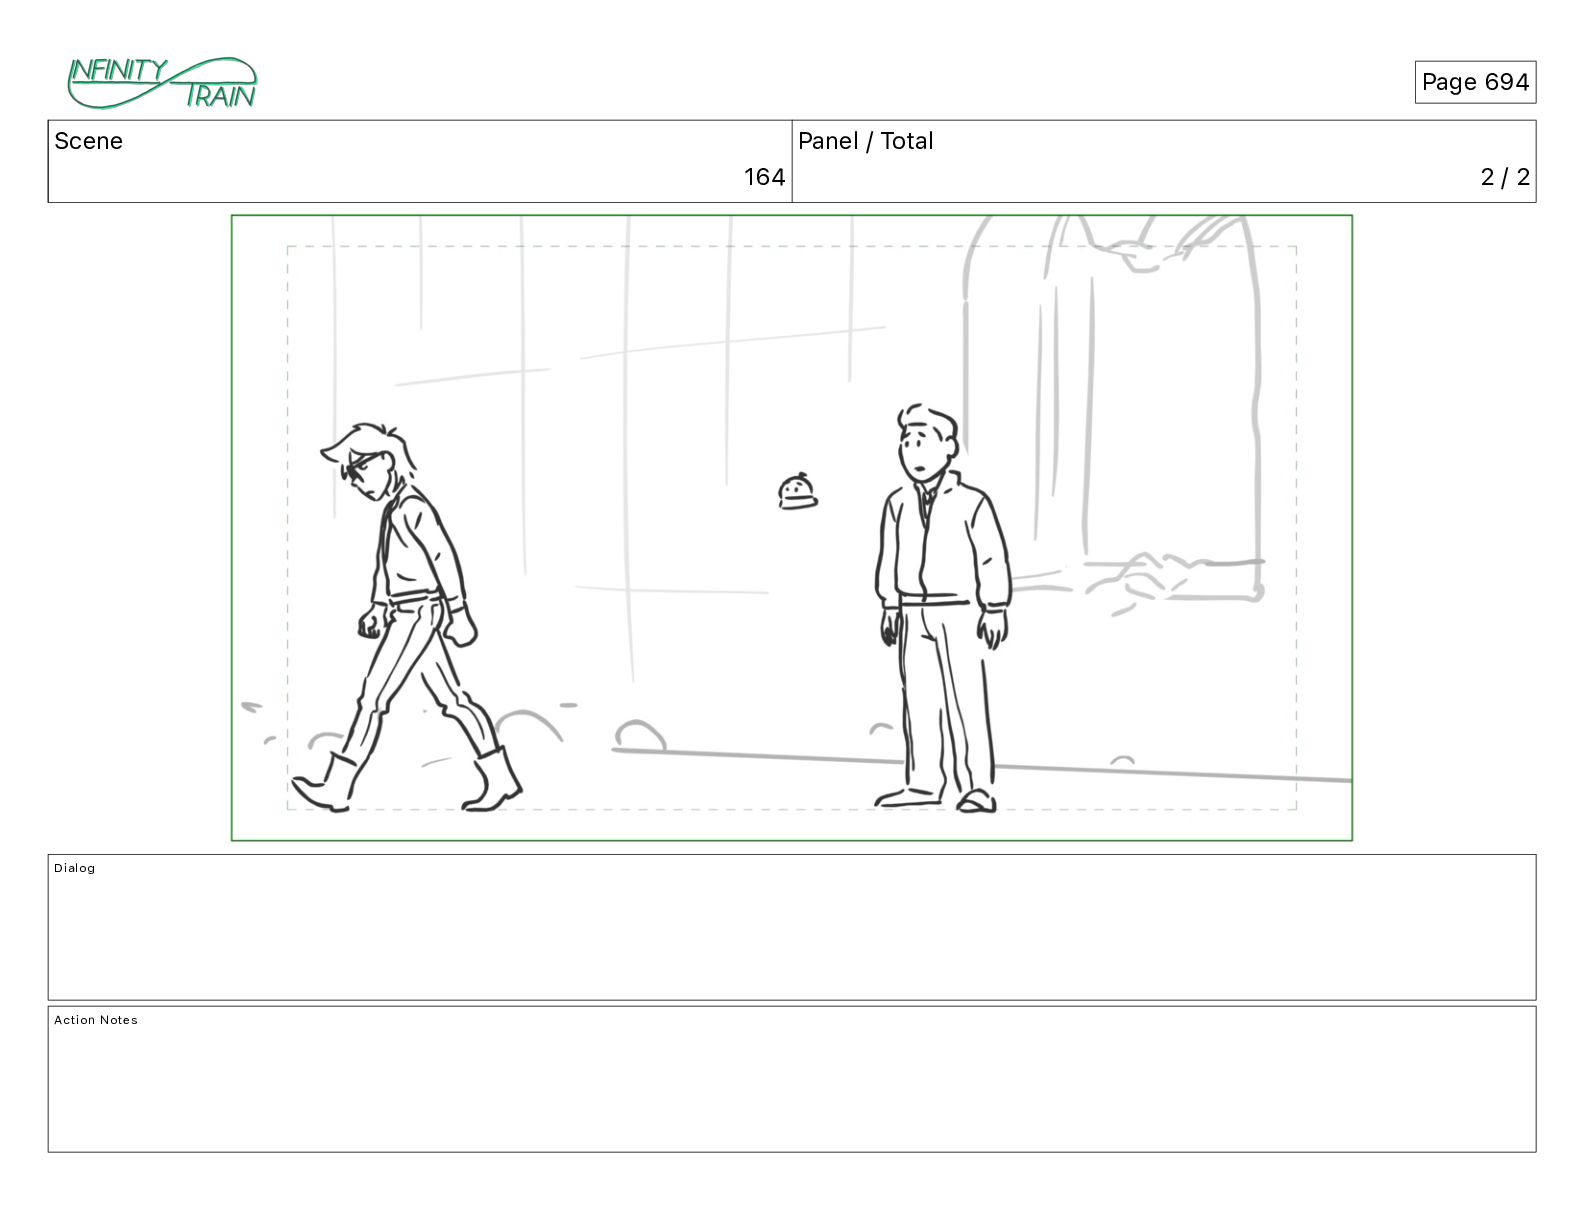Image resolution: width=1584 pixels, height=1224 pixels.
Task: Select the Action Notes field label
Action: point(96,1020)
